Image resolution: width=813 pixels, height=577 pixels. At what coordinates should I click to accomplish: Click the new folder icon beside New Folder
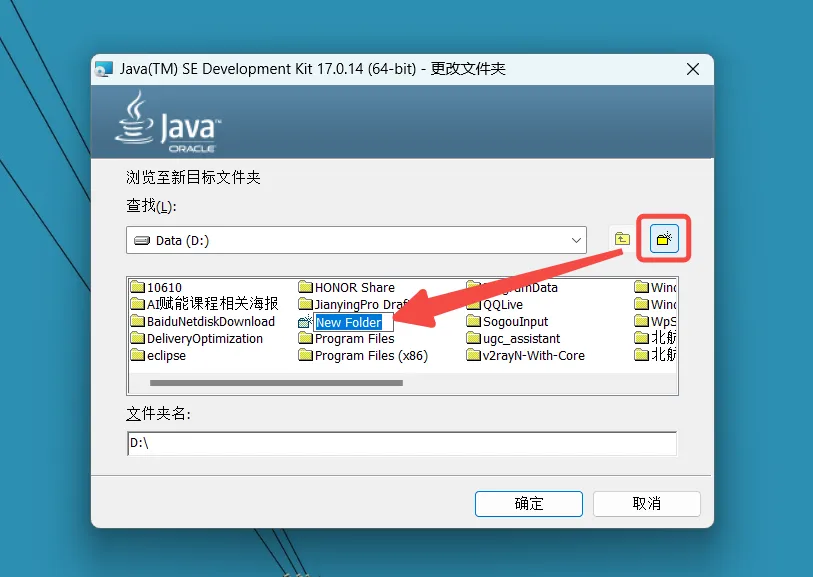[305, 321]
